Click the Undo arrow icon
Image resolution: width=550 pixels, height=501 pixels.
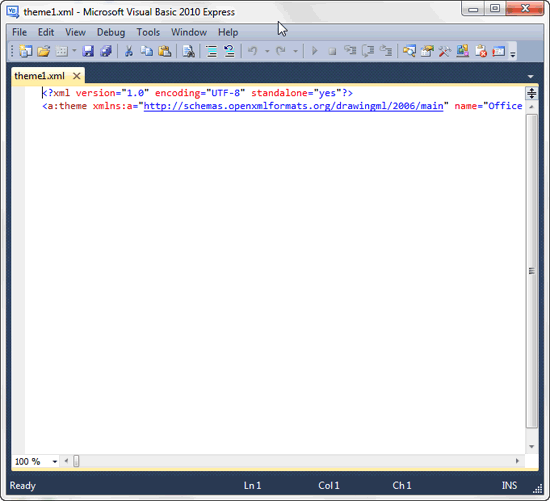[x=252, y=51]
